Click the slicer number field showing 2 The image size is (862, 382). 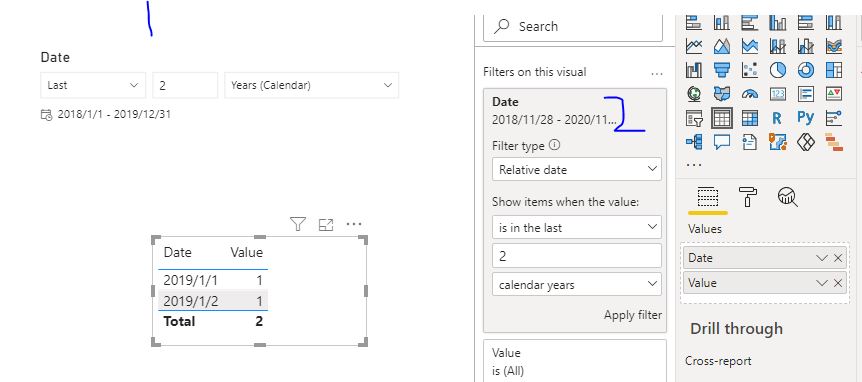click(185, 85)
